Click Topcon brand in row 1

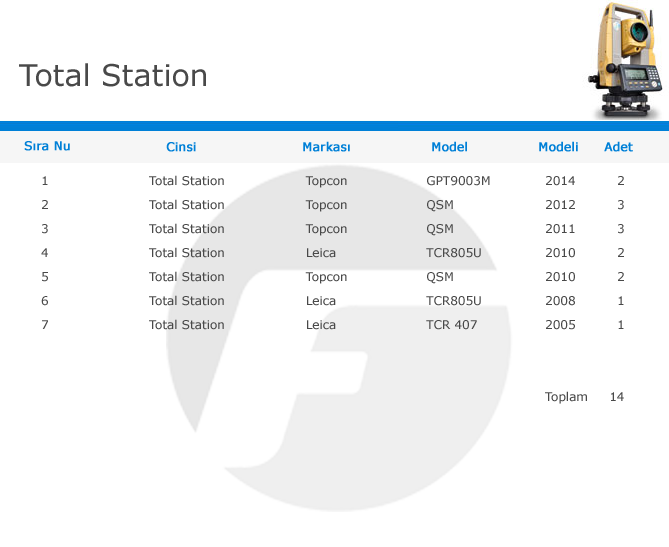click(x=326, y=181)
